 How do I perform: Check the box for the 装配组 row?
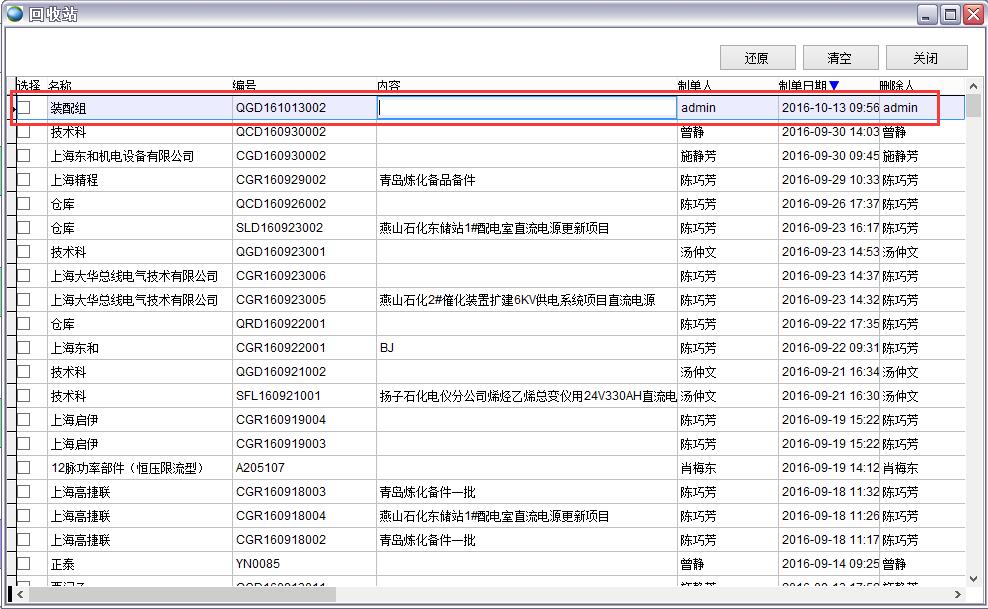24,107
